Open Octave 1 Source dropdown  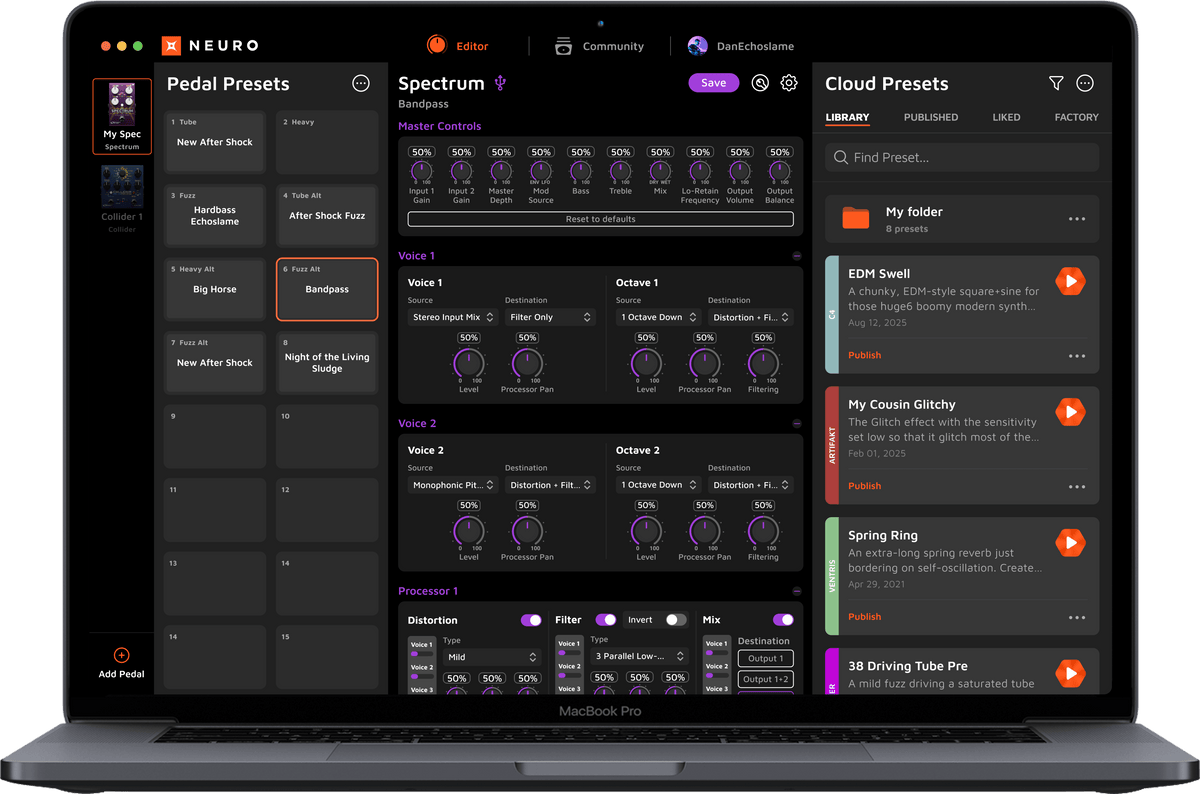coord(659,317)
